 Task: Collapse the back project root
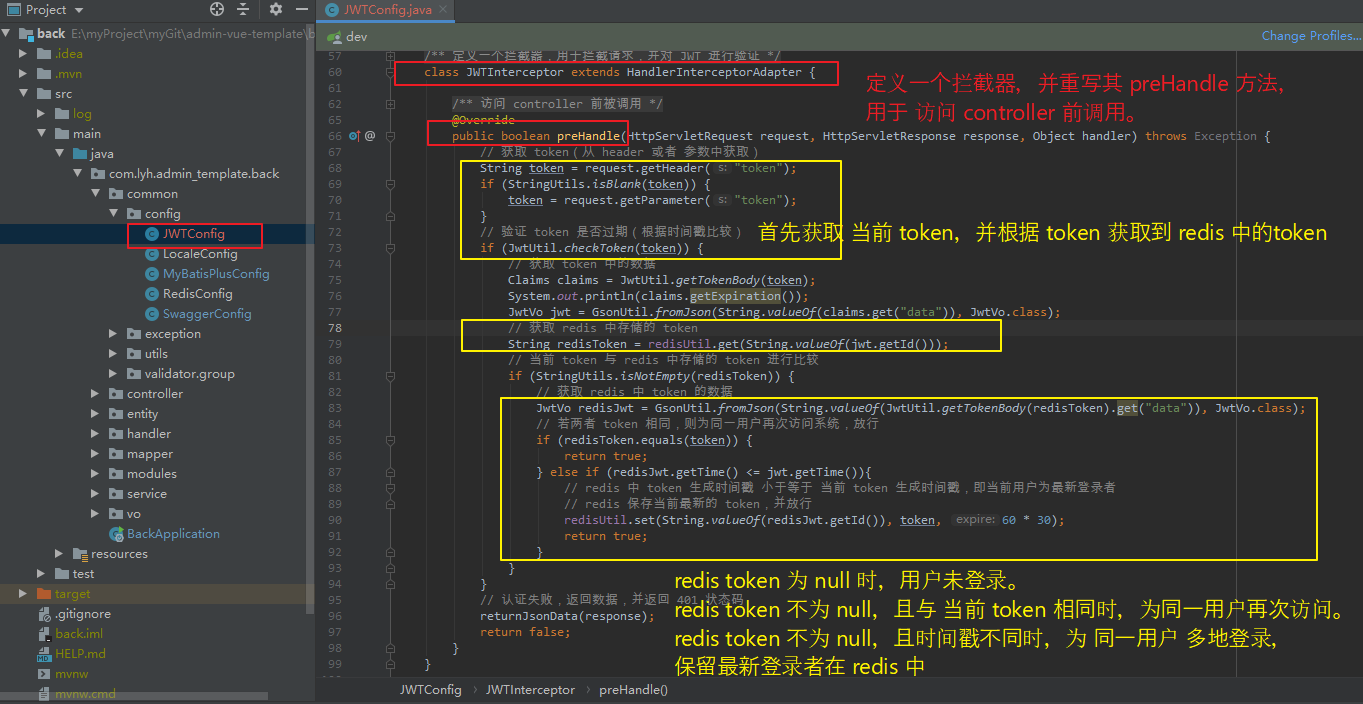pyautogui.click(x=7, y=33)
